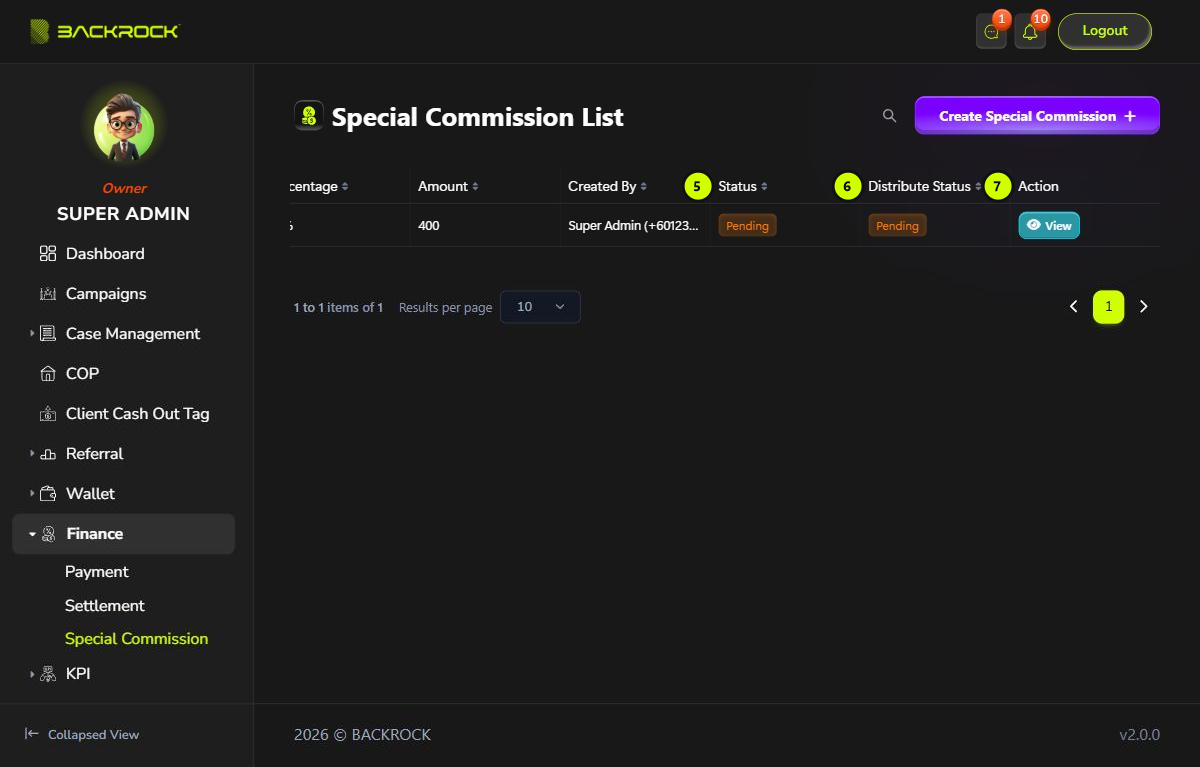Screen dimensions: 1200x767
Task: Sort by Created By column arrows
Action: coord(644,187)
